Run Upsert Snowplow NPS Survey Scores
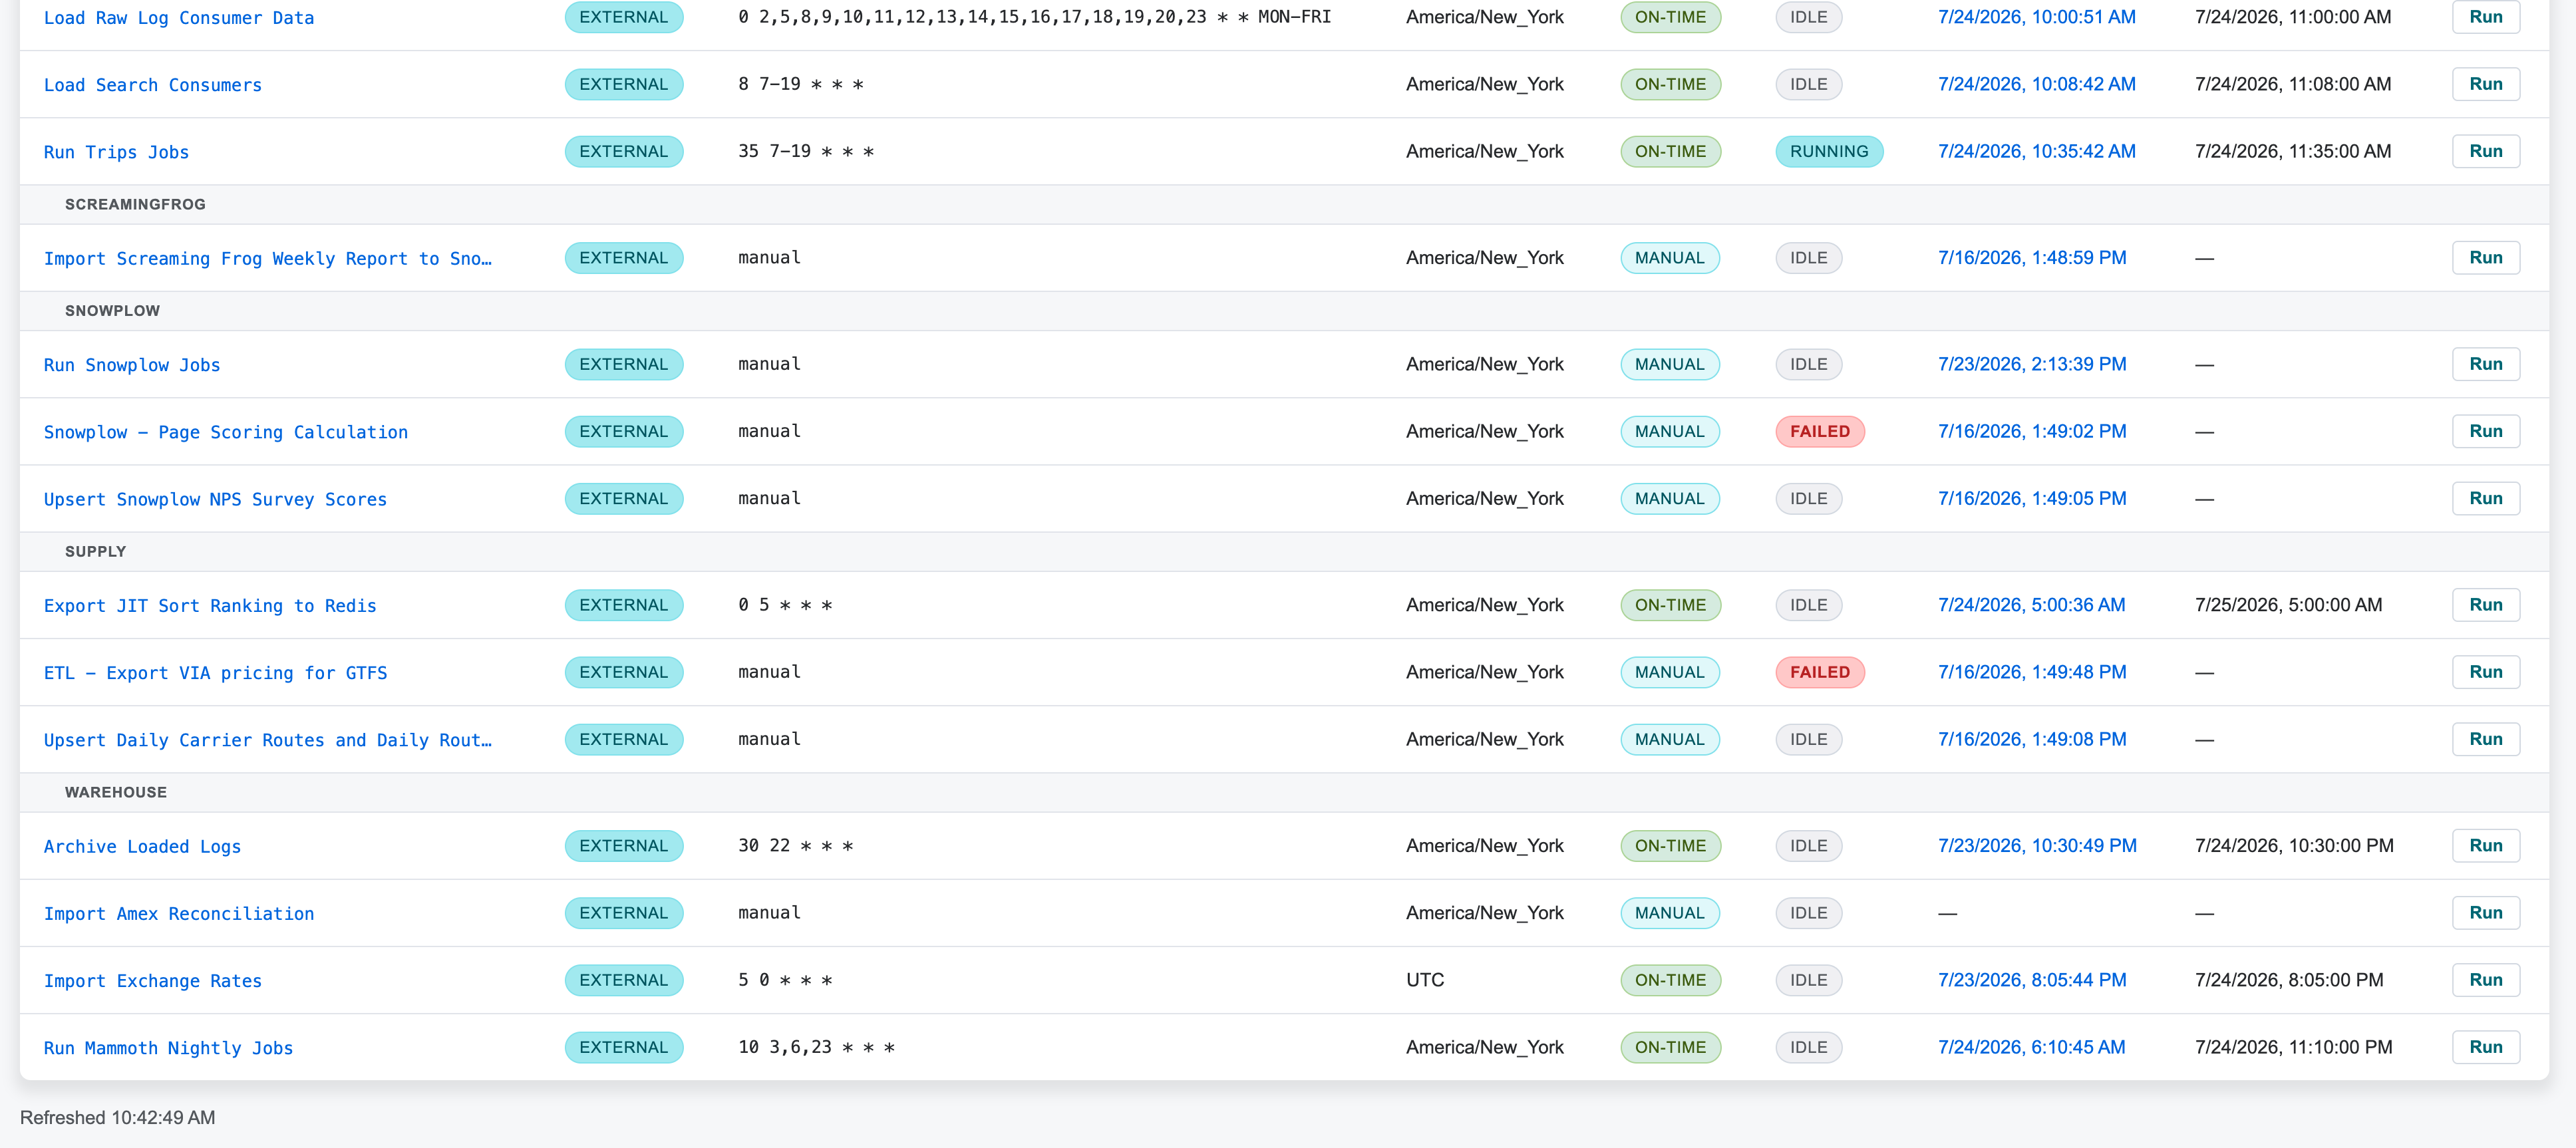The width and height of the screenshot is (2576, 1148). click(x=2486, y=498)
